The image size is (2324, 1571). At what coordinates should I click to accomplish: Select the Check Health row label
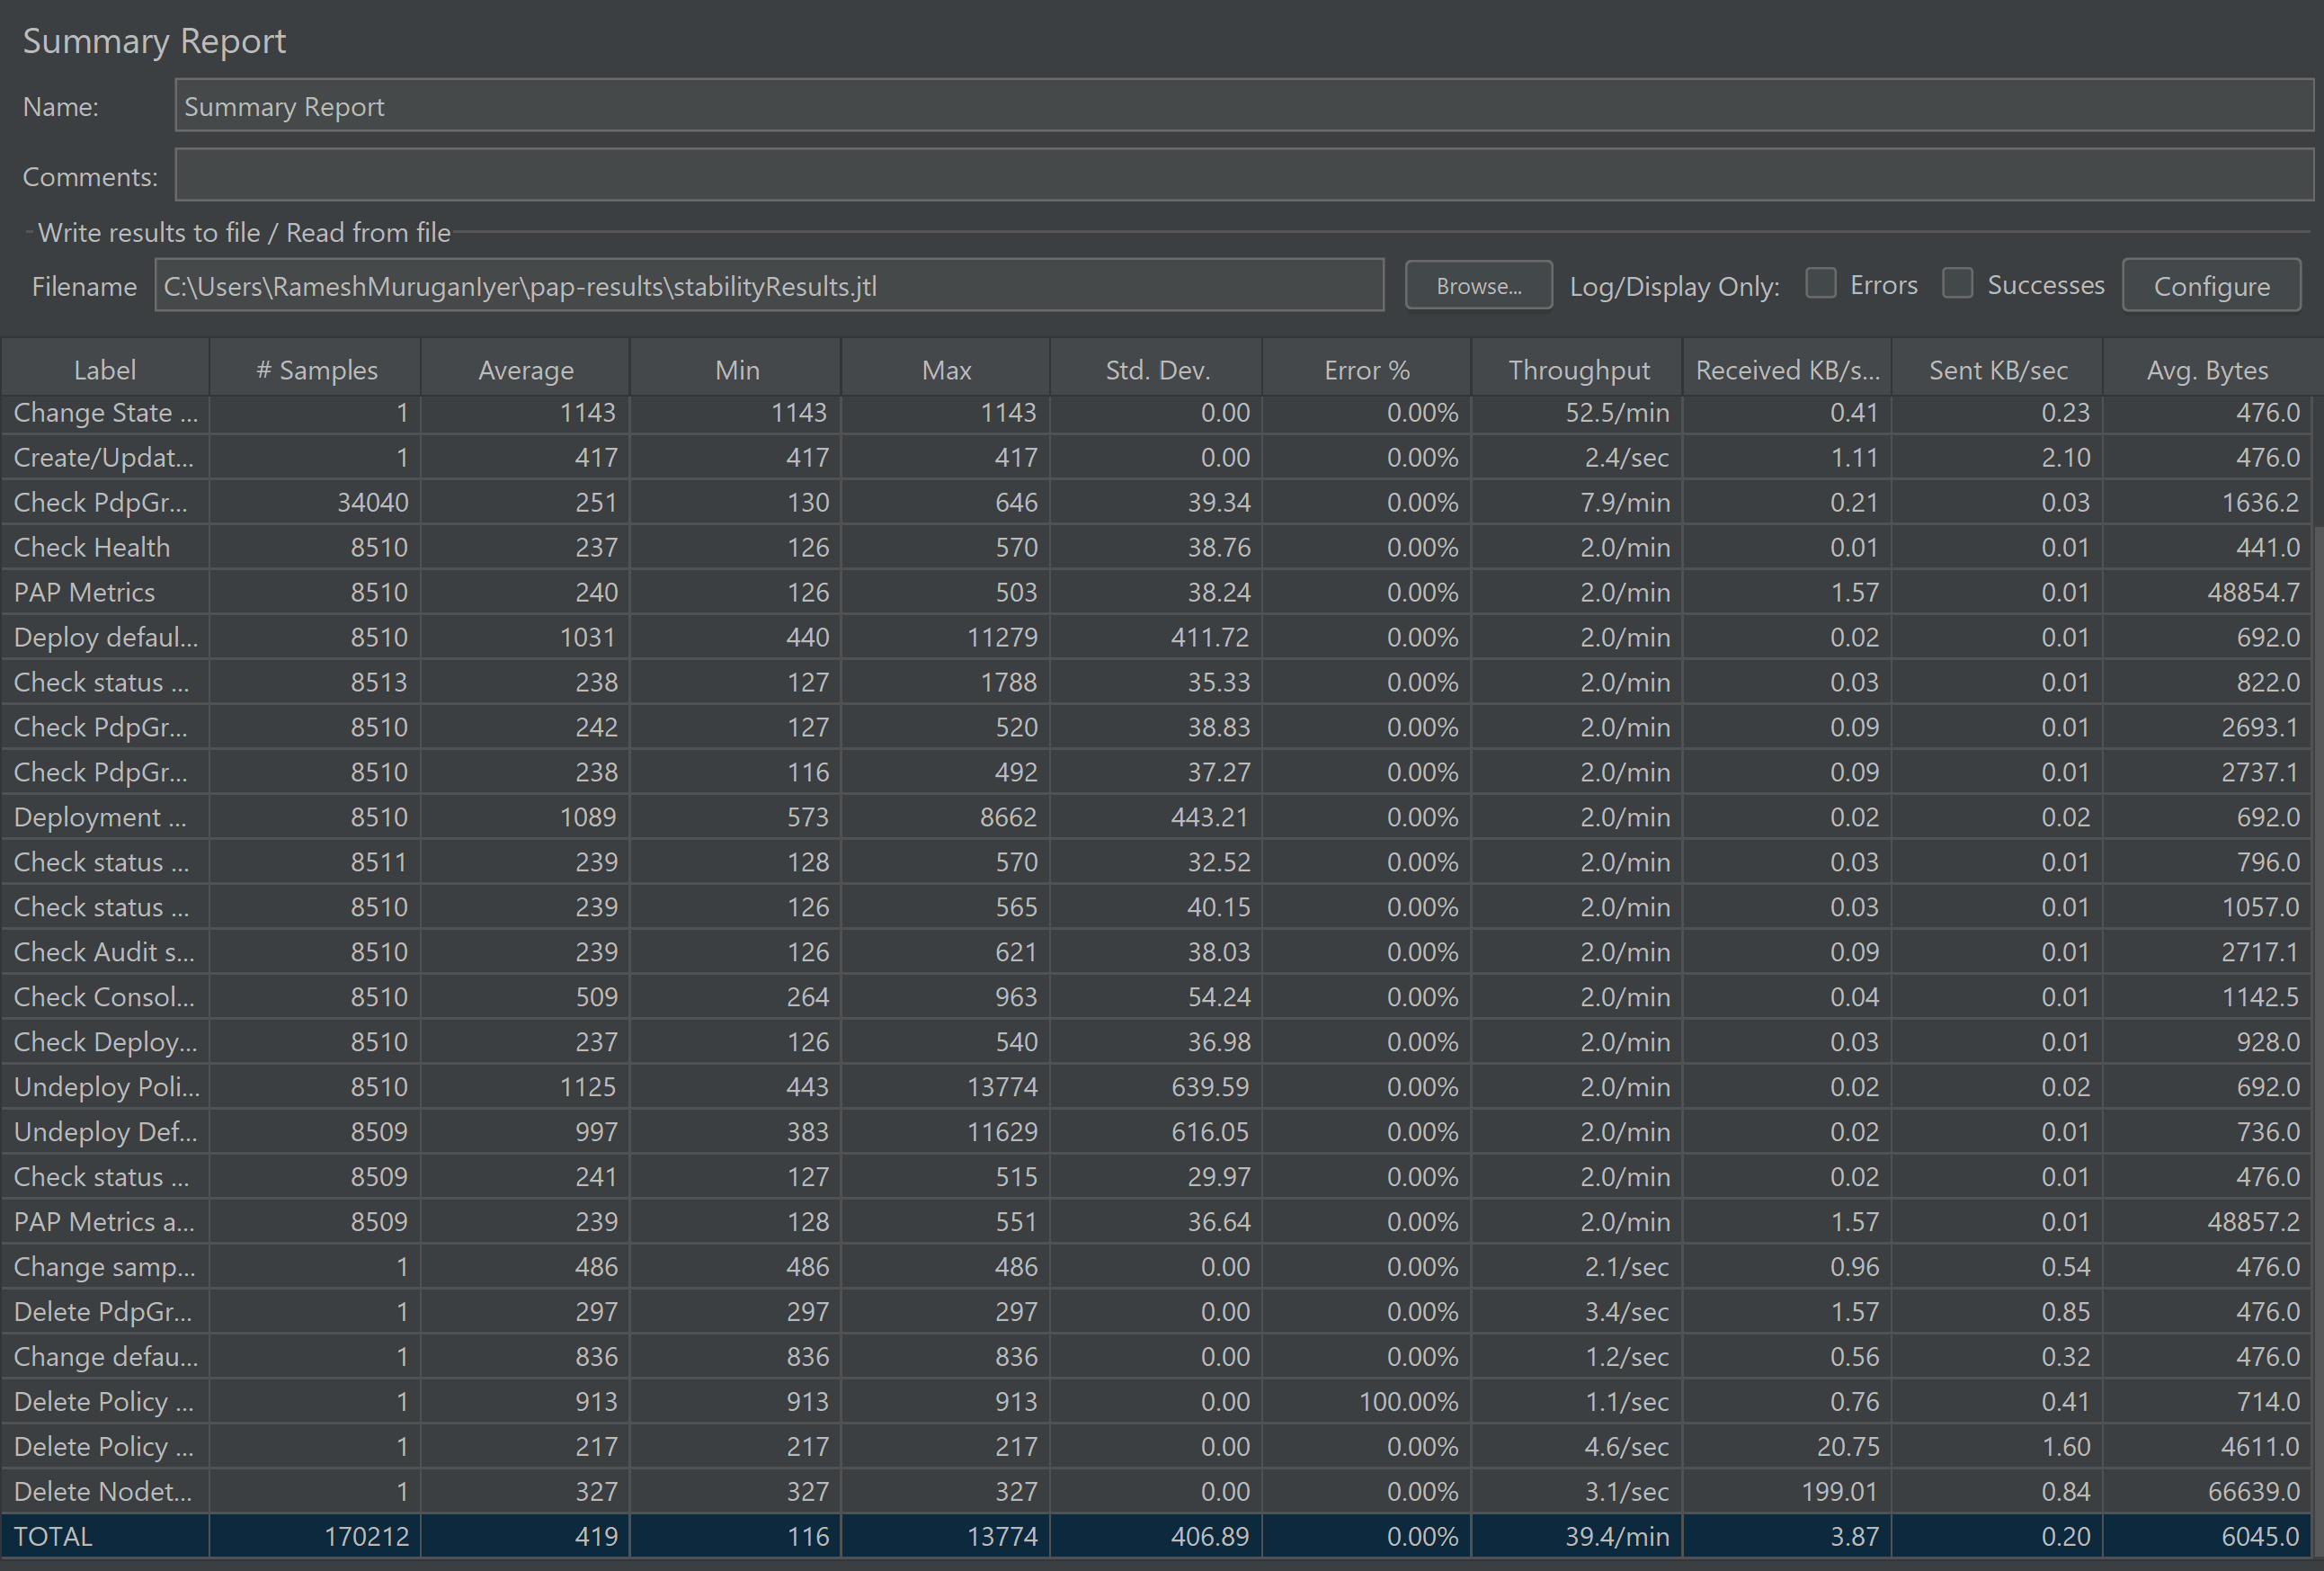(105, 548)
